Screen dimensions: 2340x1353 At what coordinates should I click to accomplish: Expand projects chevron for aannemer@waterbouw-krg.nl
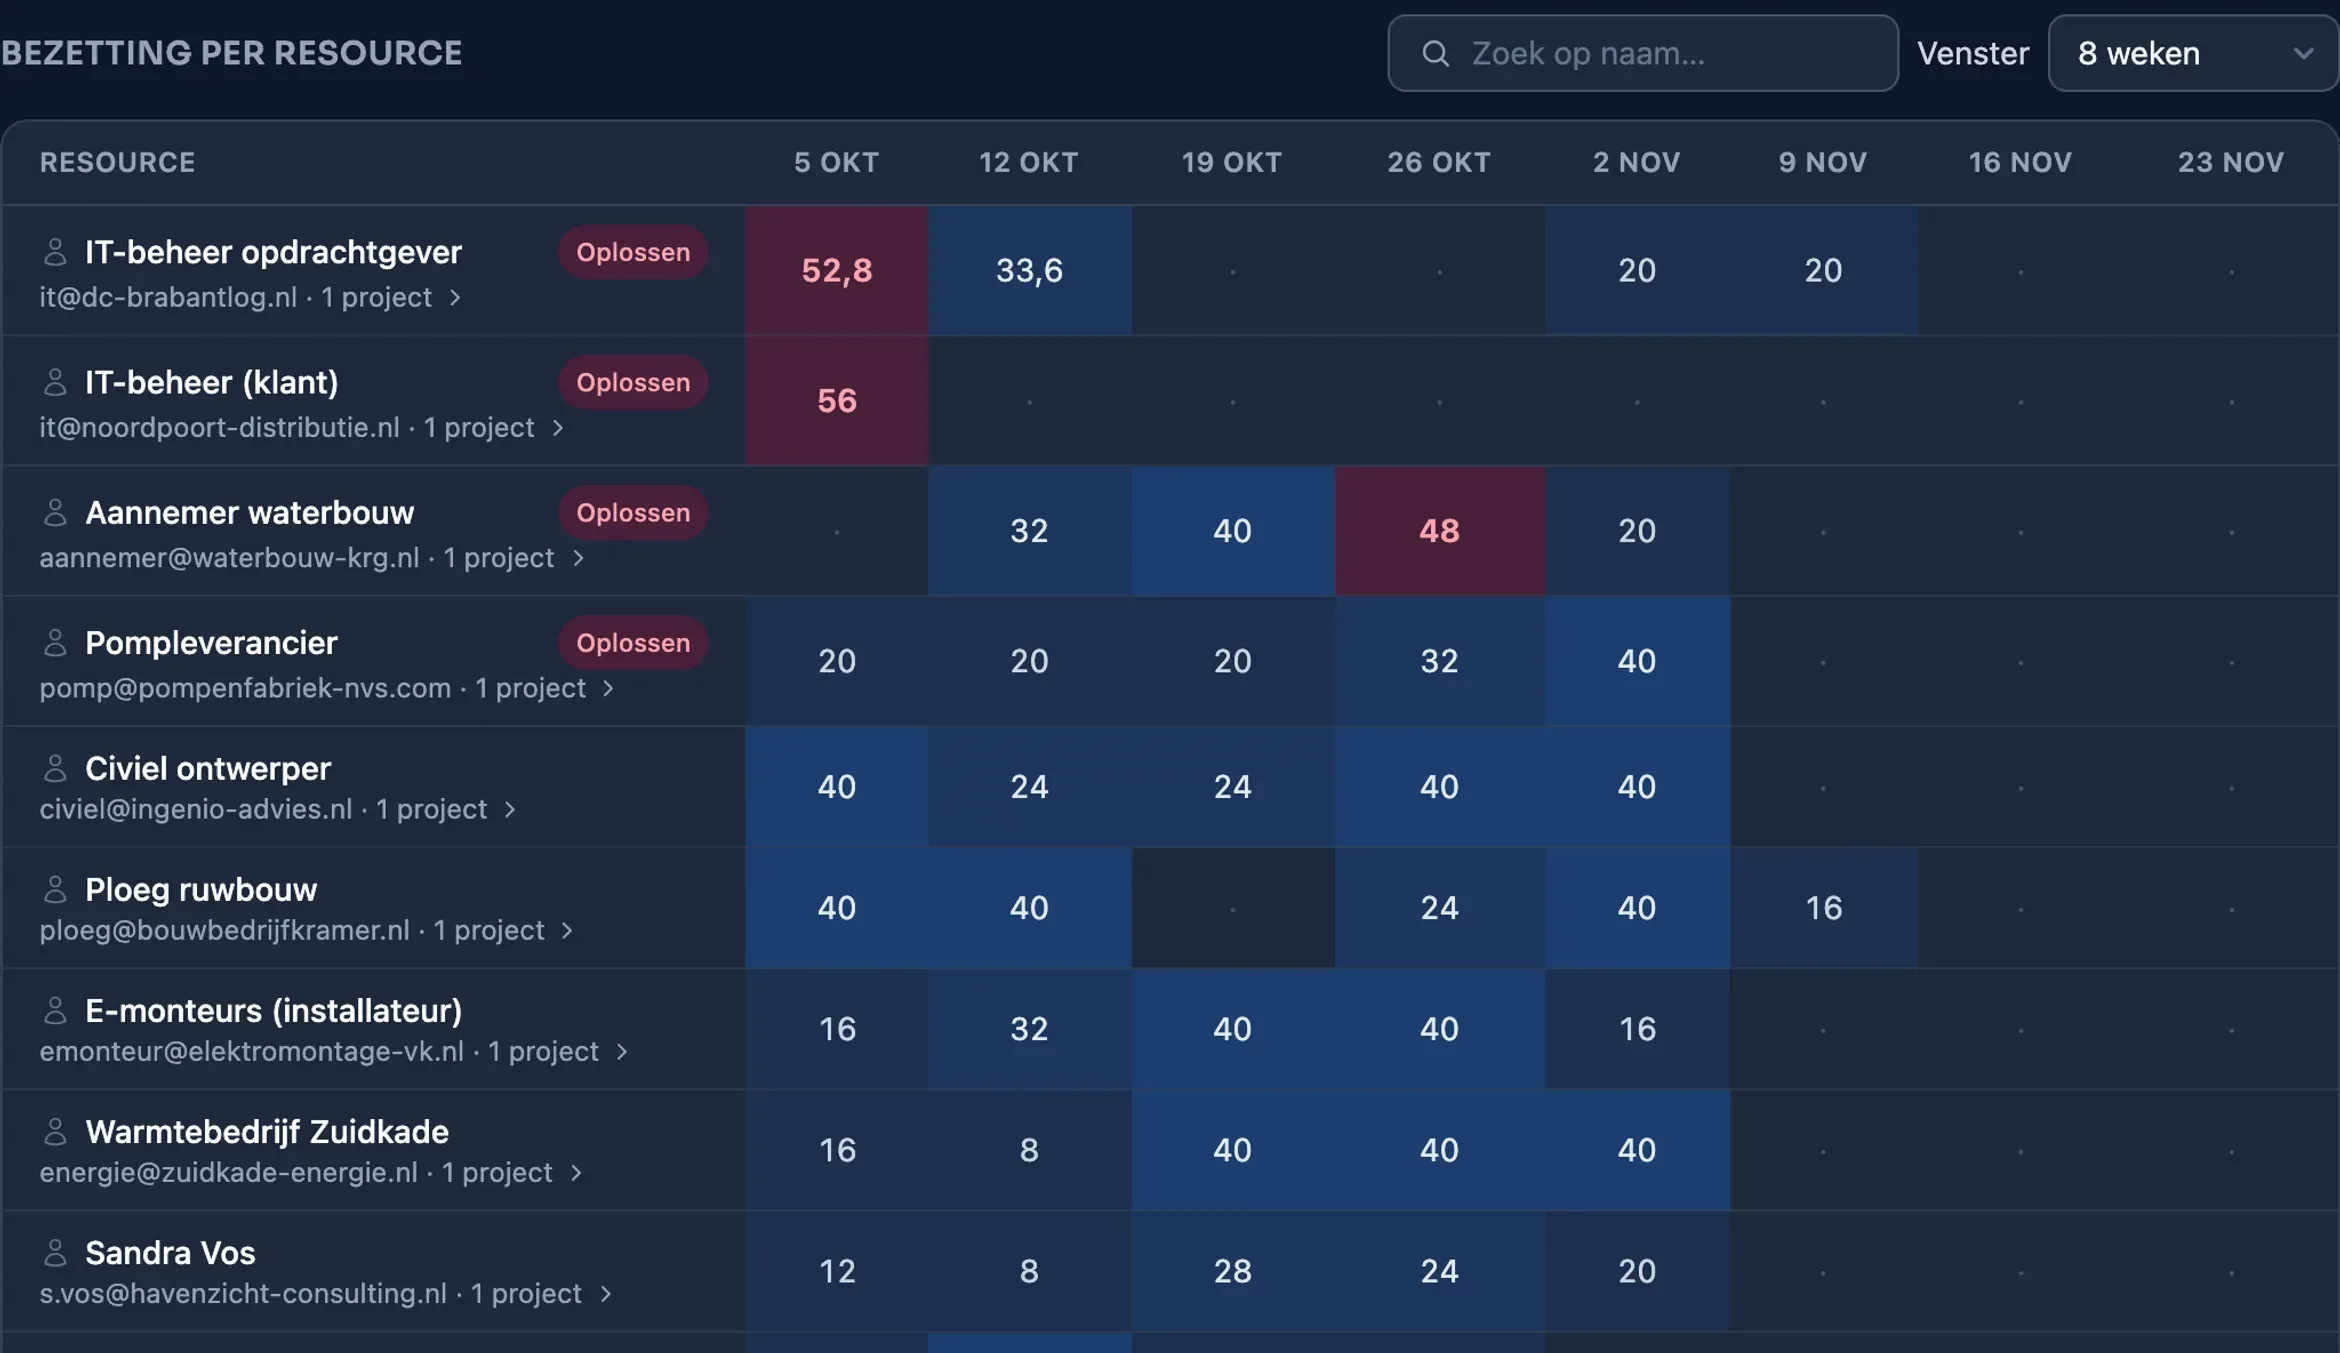pos(578,557)
